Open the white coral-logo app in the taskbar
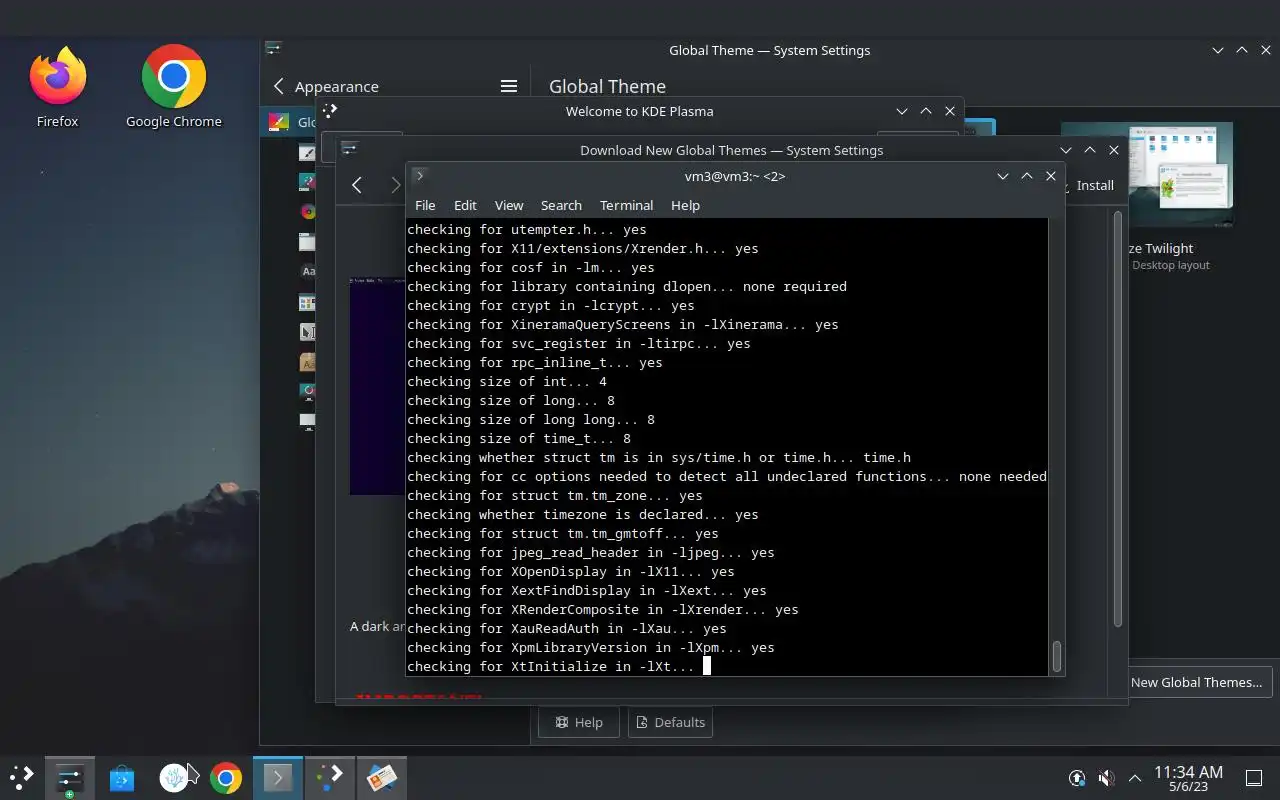The height and width of the screenshot is (800, 1280). (x=174, y=777)
